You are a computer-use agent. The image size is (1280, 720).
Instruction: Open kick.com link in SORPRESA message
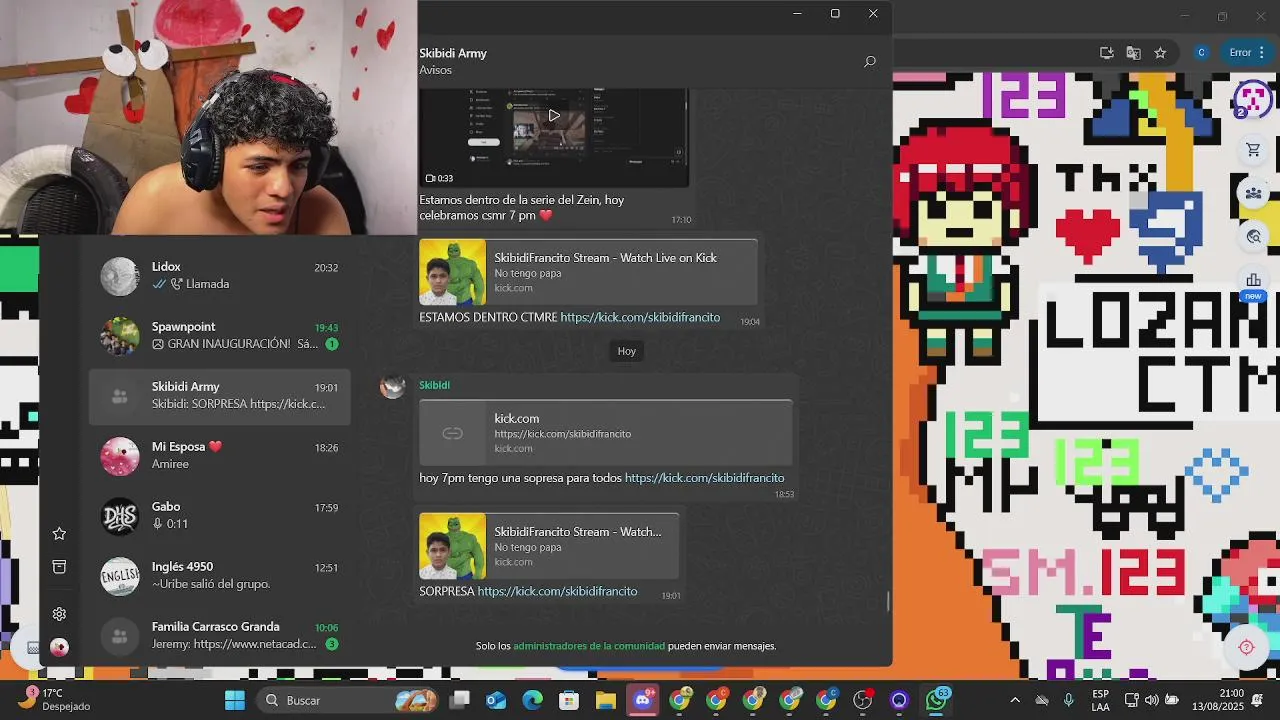click(557, 591)
